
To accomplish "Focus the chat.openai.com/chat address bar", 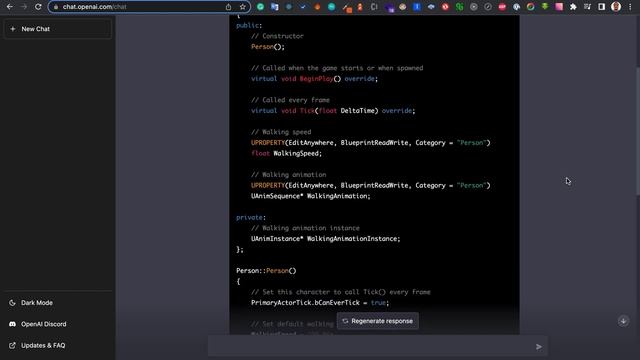I will (x=149, y=7).
